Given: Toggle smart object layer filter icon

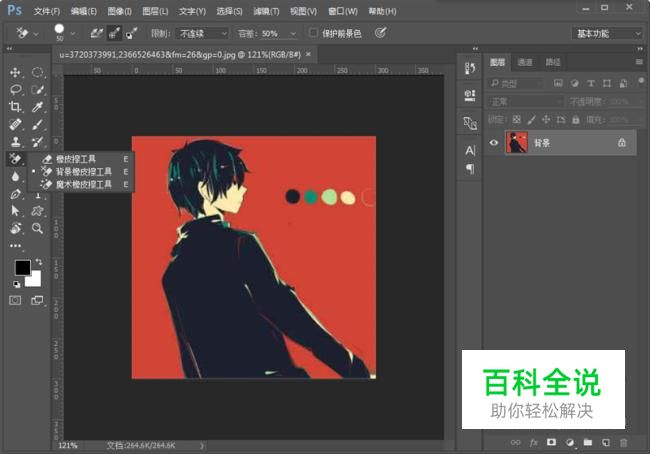Looking at the screenshot, I should 623,83.
